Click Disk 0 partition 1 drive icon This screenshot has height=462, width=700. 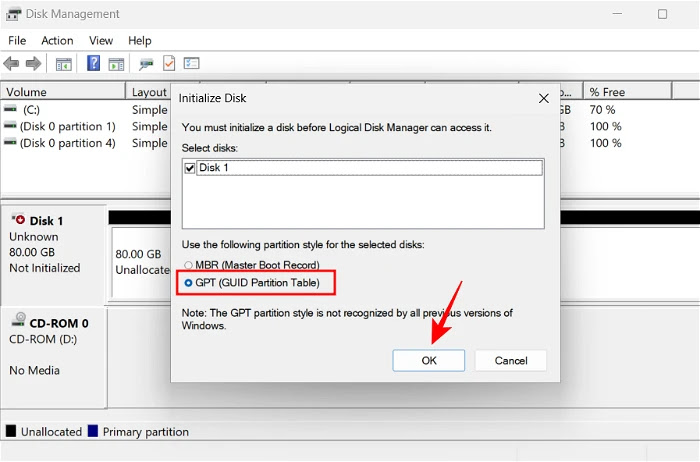[10, 126]
